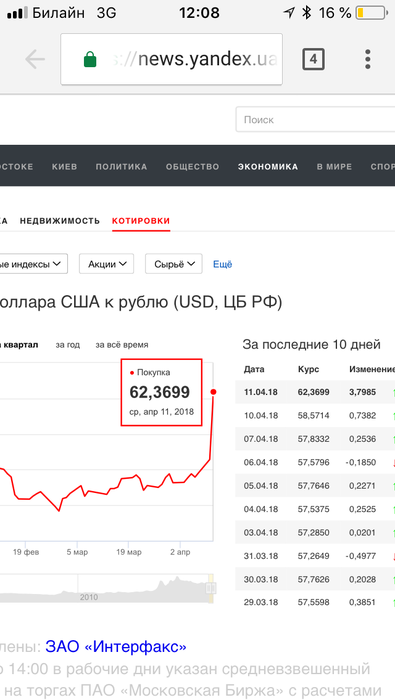Image resolution: width=395 pixels, height=700 pixels.
Task: Switch to the Недвижимость tab
Action: [x=60, y=221]
